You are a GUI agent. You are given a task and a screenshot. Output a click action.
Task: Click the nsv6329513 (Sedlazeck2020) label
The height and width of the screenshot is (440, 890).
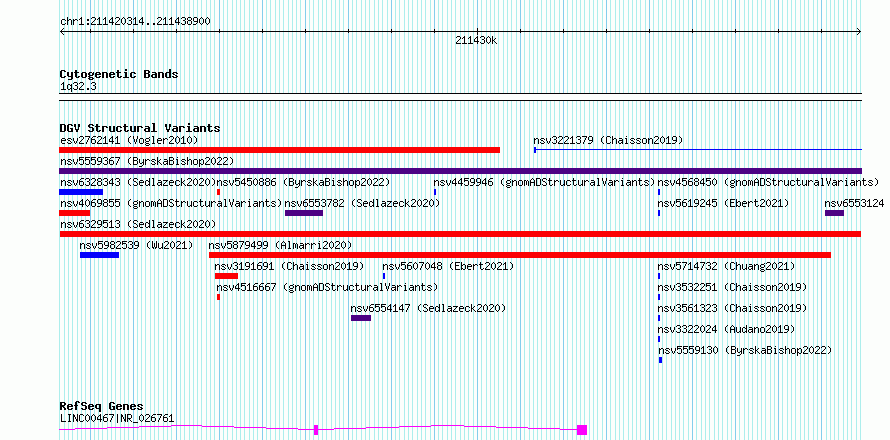click(138, 224)
